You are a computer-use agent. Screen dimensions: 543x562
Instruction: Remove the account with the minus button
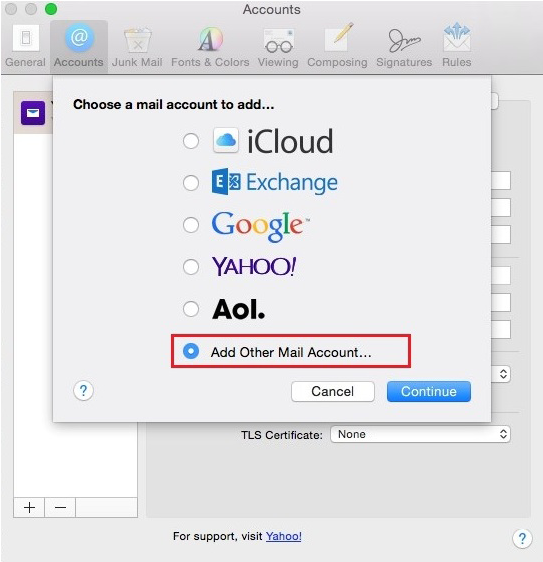(60, 508)
